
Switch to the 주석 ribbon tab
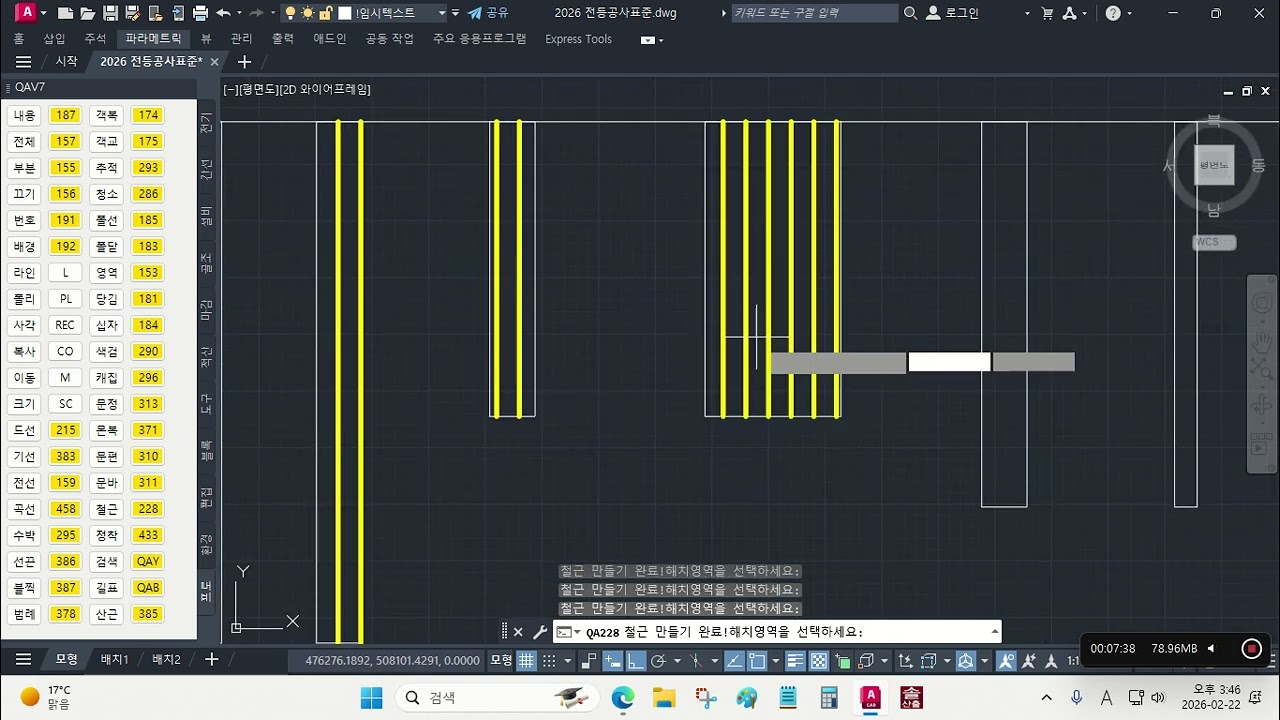click(95, 39)
